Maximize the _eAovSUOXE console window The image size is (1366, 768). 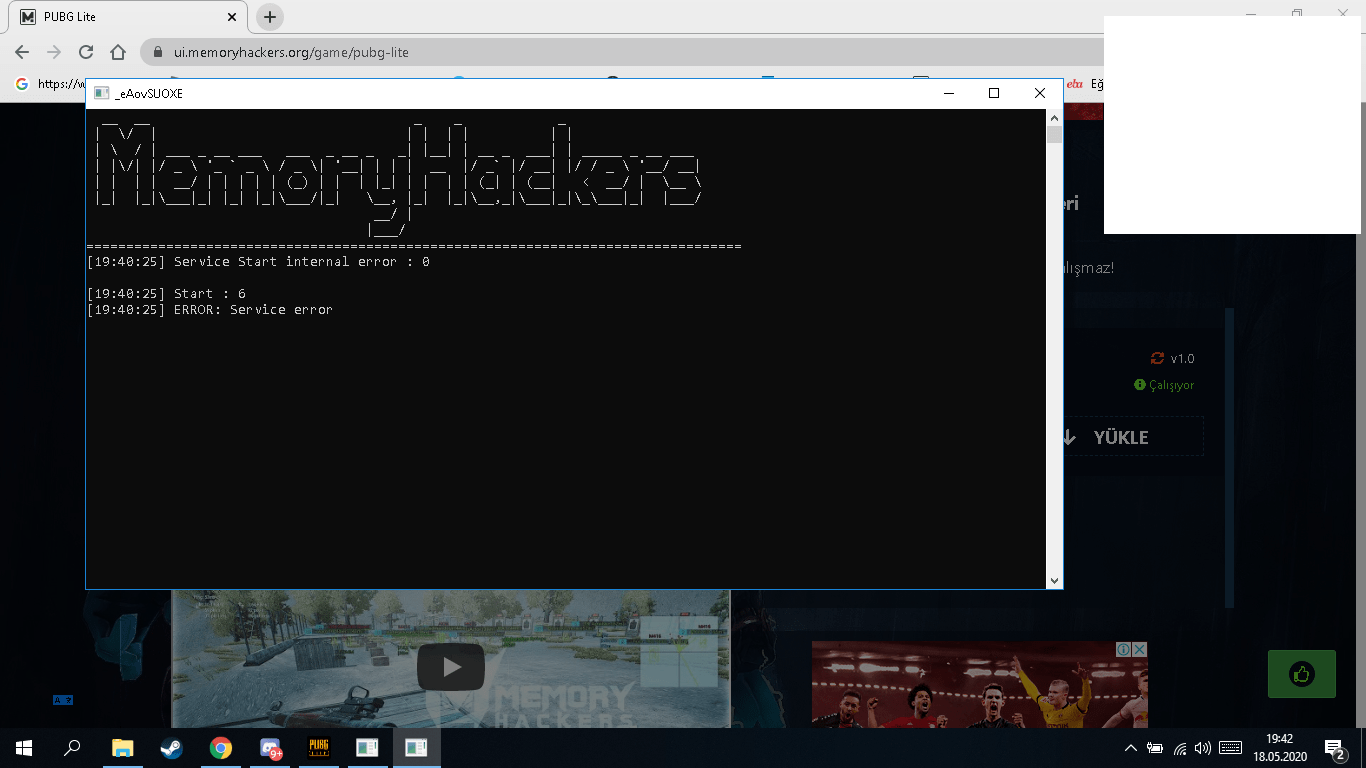pyautogui.click(x=994, y=93)
